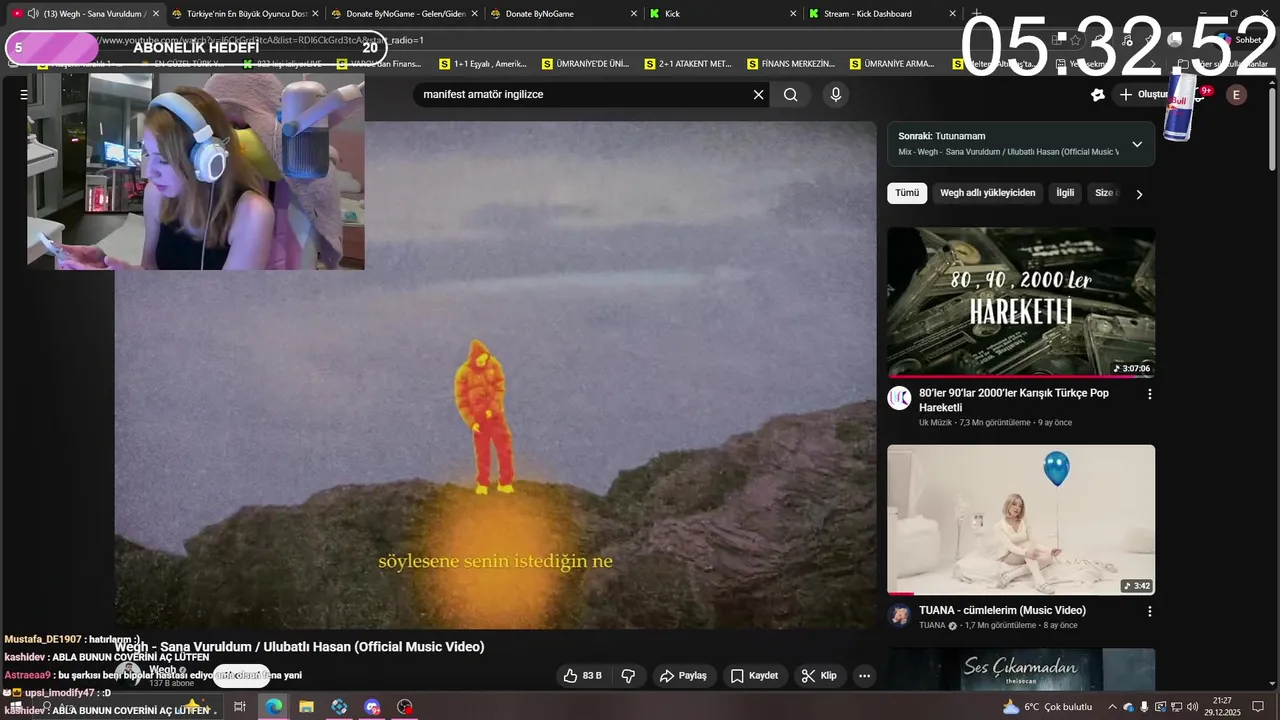Save the video with Kaydet
The height and width of the screenshot is (720, 1280).
coord(754,676)
